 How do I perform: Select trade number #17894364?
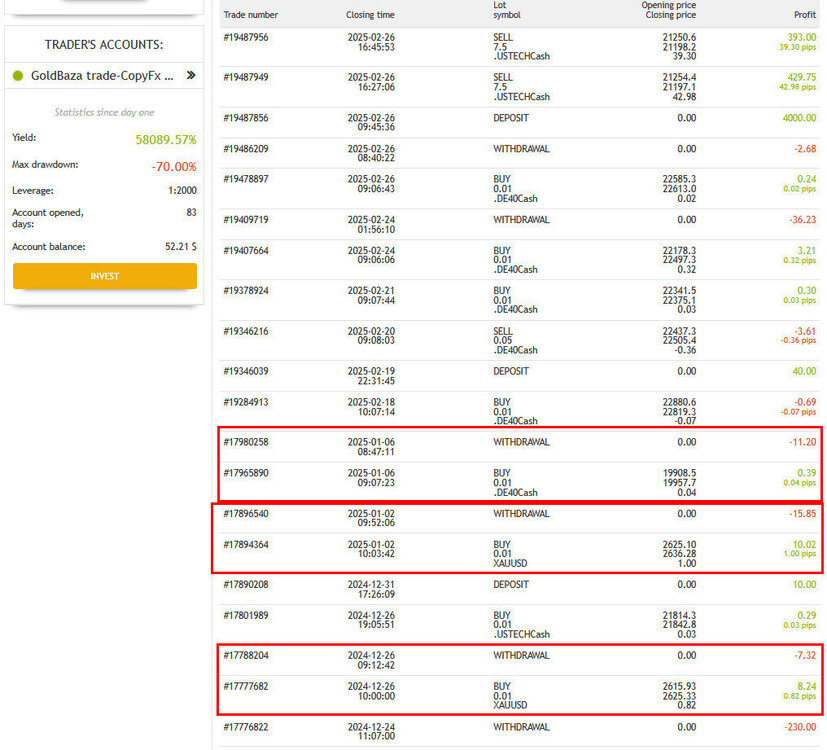click(246, 545)
